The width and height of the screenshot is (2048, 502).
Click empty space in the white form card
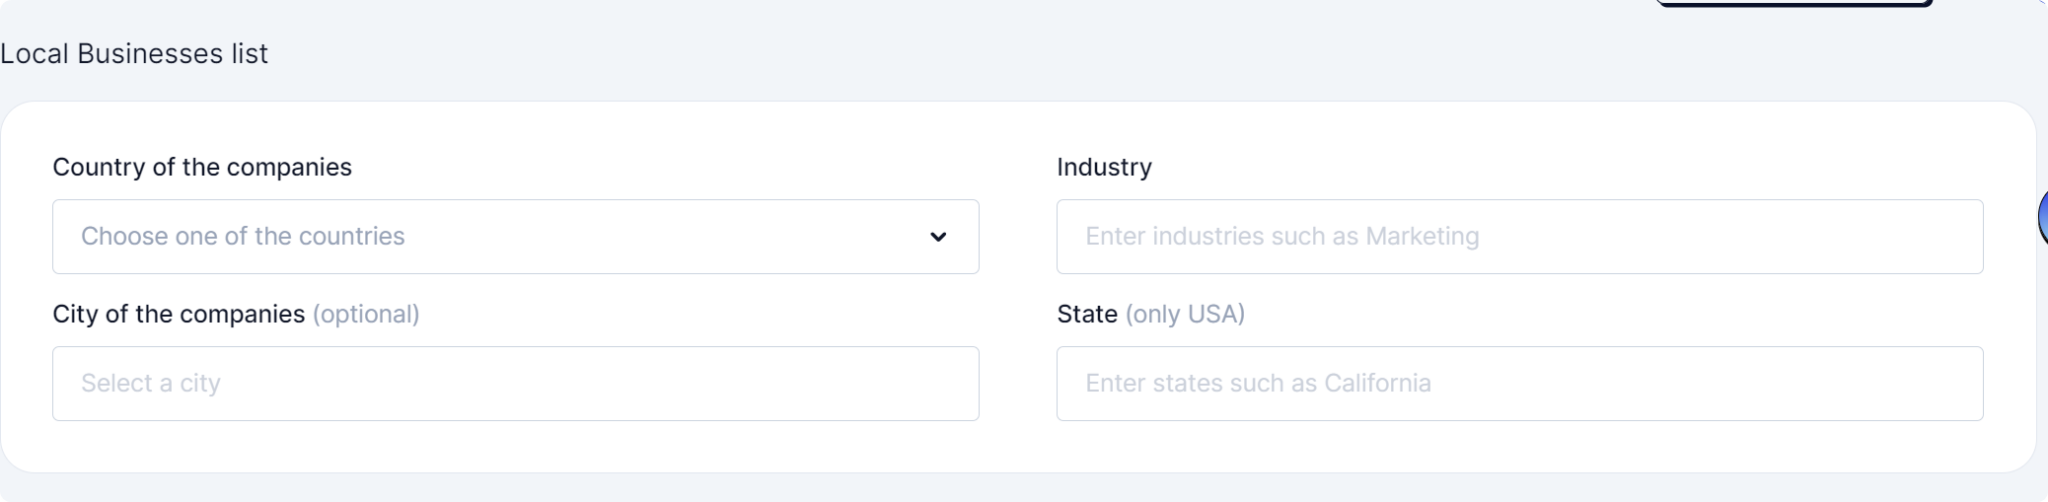pos(1018,446)
